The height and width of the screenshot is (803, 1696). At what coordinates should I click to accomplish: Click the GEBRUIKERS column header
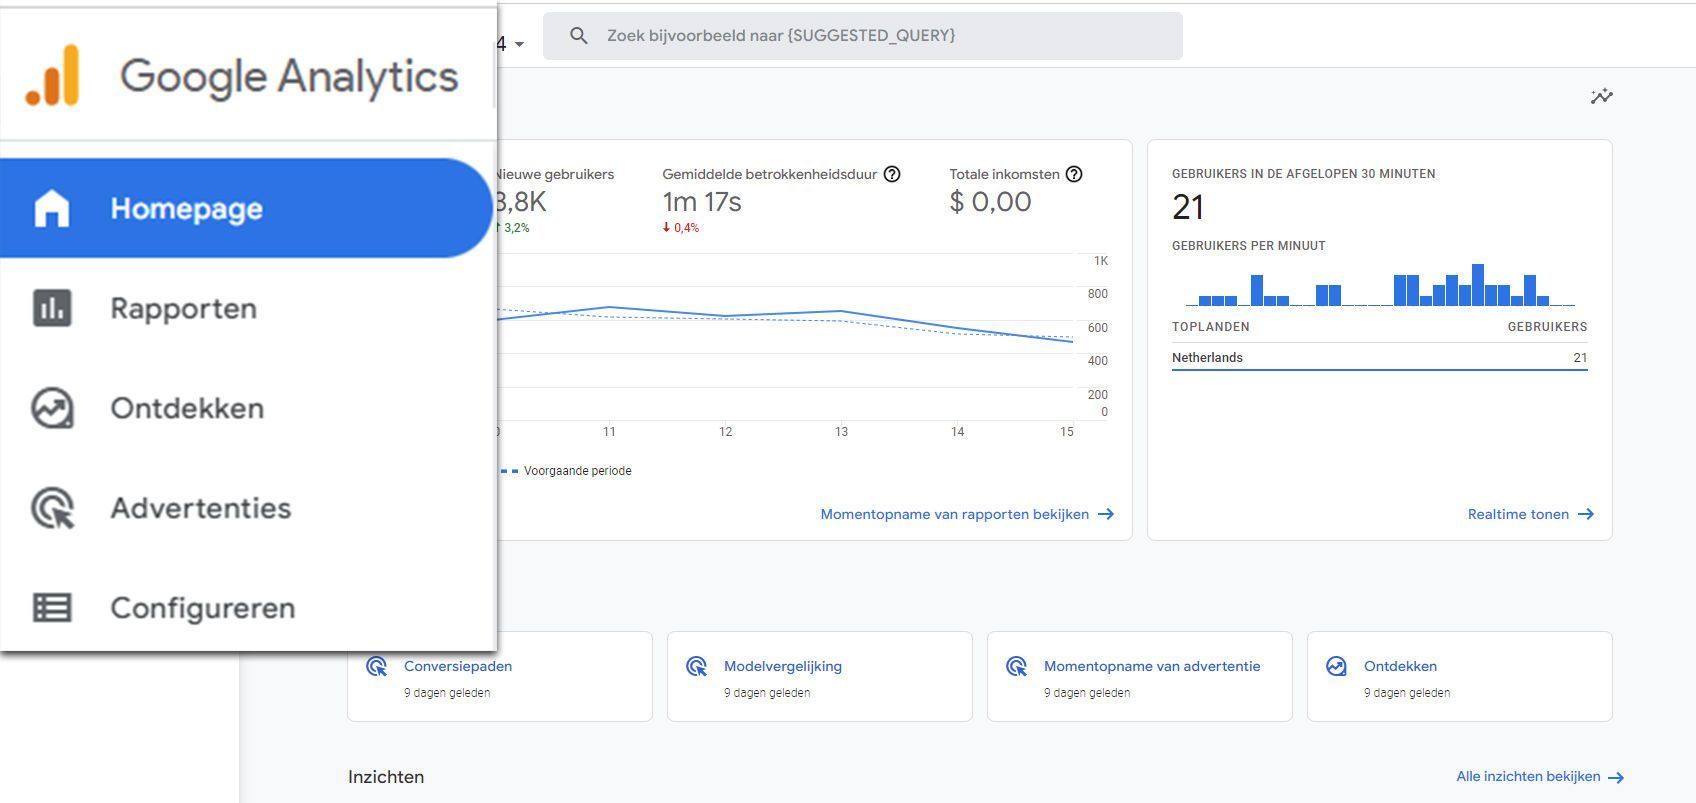click(x=1547, y=327)
